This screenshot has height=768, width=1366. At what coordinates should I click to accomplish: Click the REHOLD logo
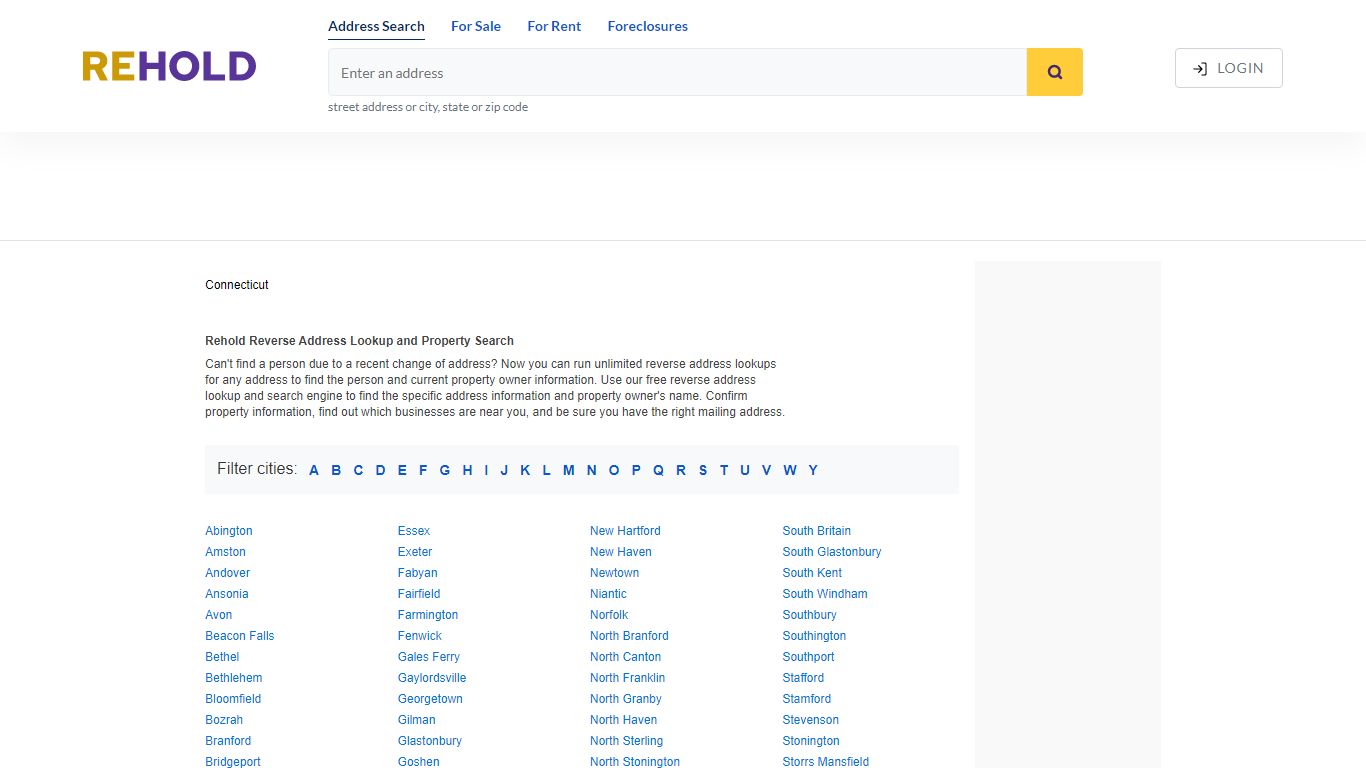pyautogui.click(x=169, y=67)
